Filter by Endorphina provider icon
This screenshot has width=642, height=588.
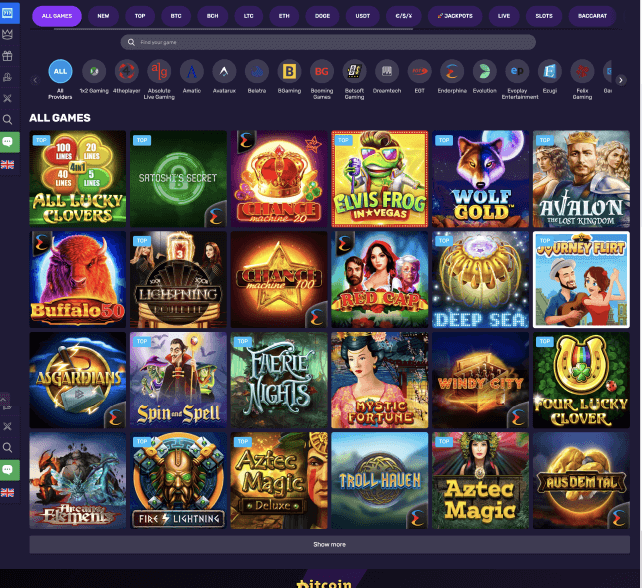(x=452, y=72)
